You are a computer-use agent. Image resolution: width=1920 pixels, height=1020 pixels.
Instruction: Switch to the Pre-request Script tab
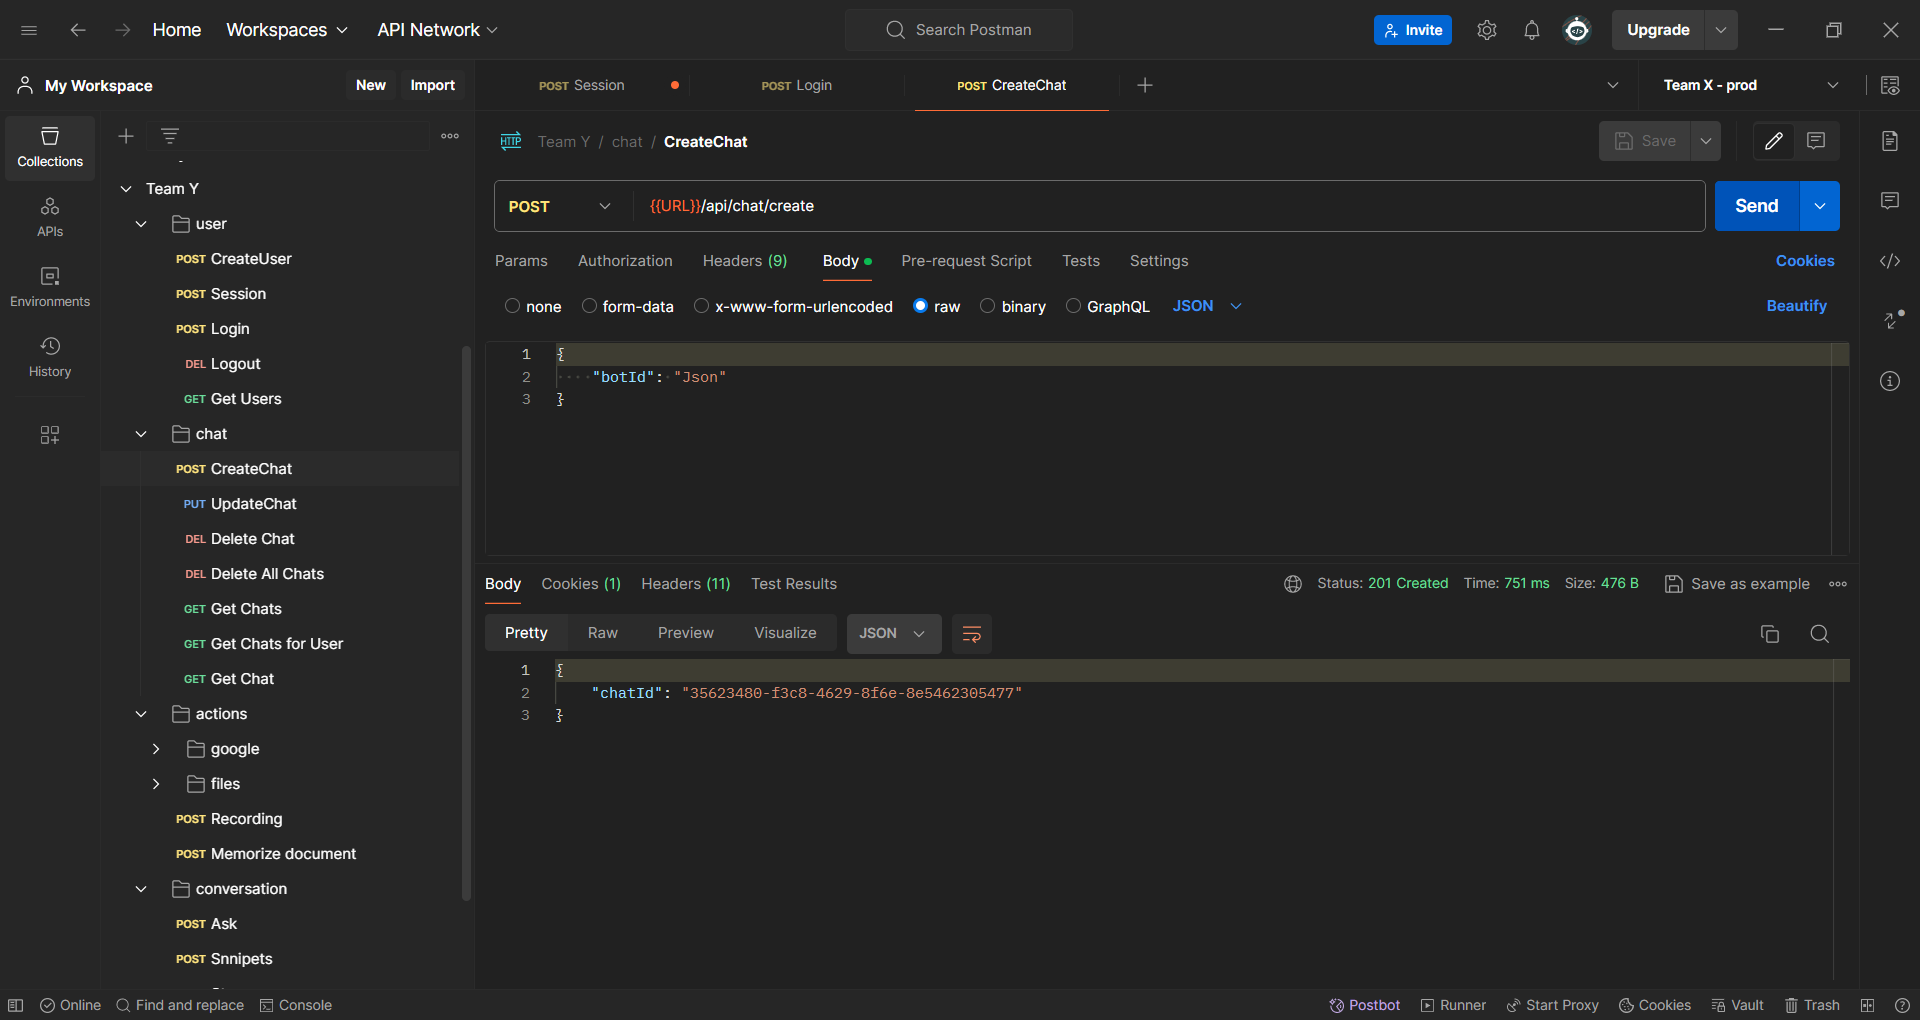[965, 261]
